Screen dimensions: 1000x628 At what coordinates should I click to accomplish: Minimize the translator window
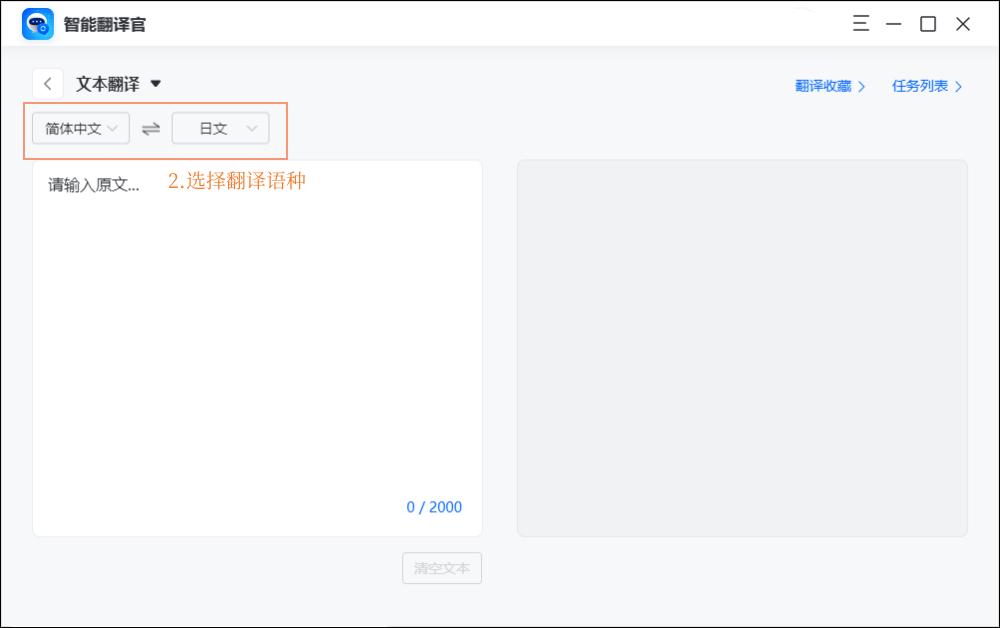893,24
